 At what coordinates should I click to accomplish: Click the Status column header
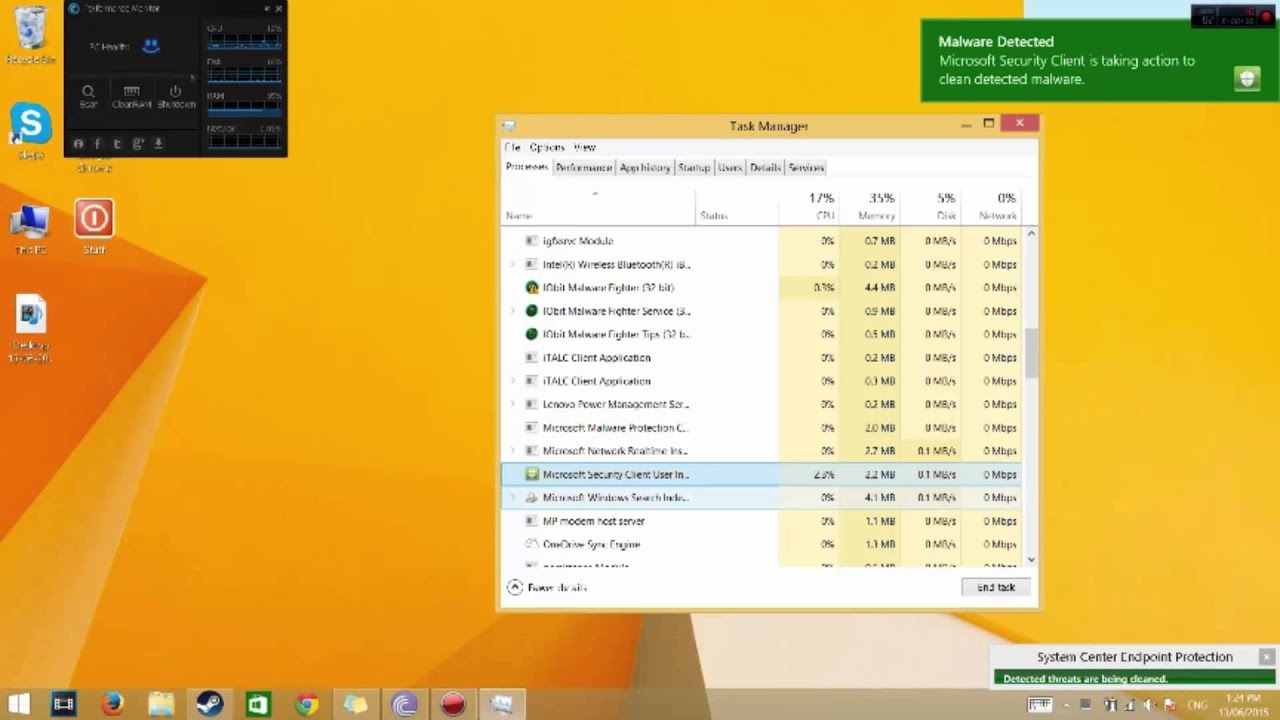pos(737,206)
